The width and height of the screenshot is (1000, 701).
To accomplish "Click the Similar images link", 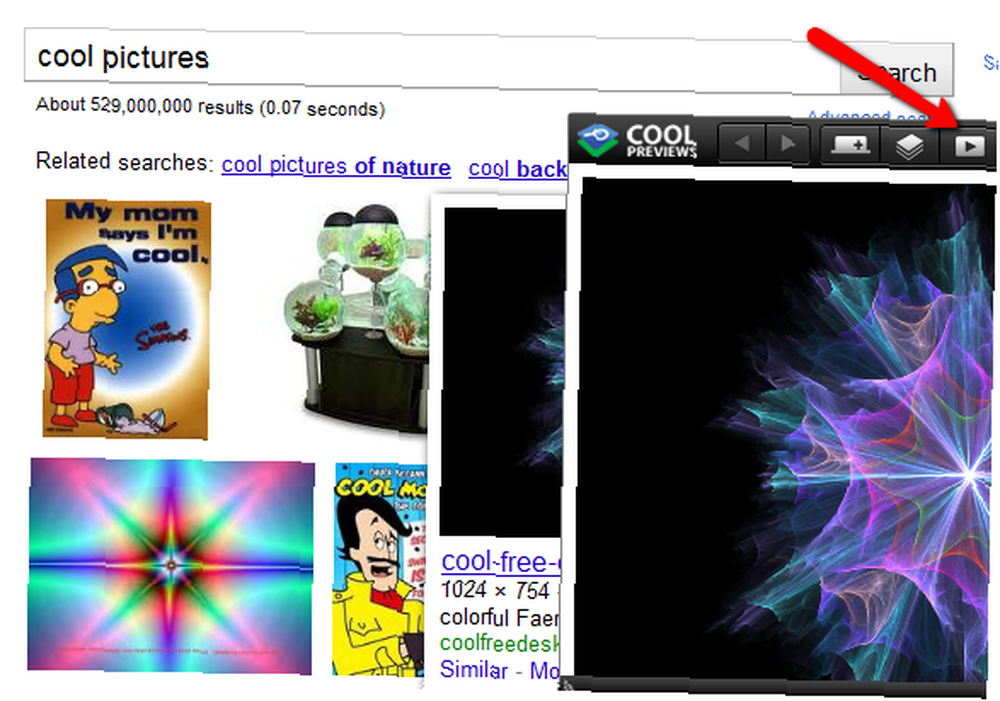I will tap(474, 670).
